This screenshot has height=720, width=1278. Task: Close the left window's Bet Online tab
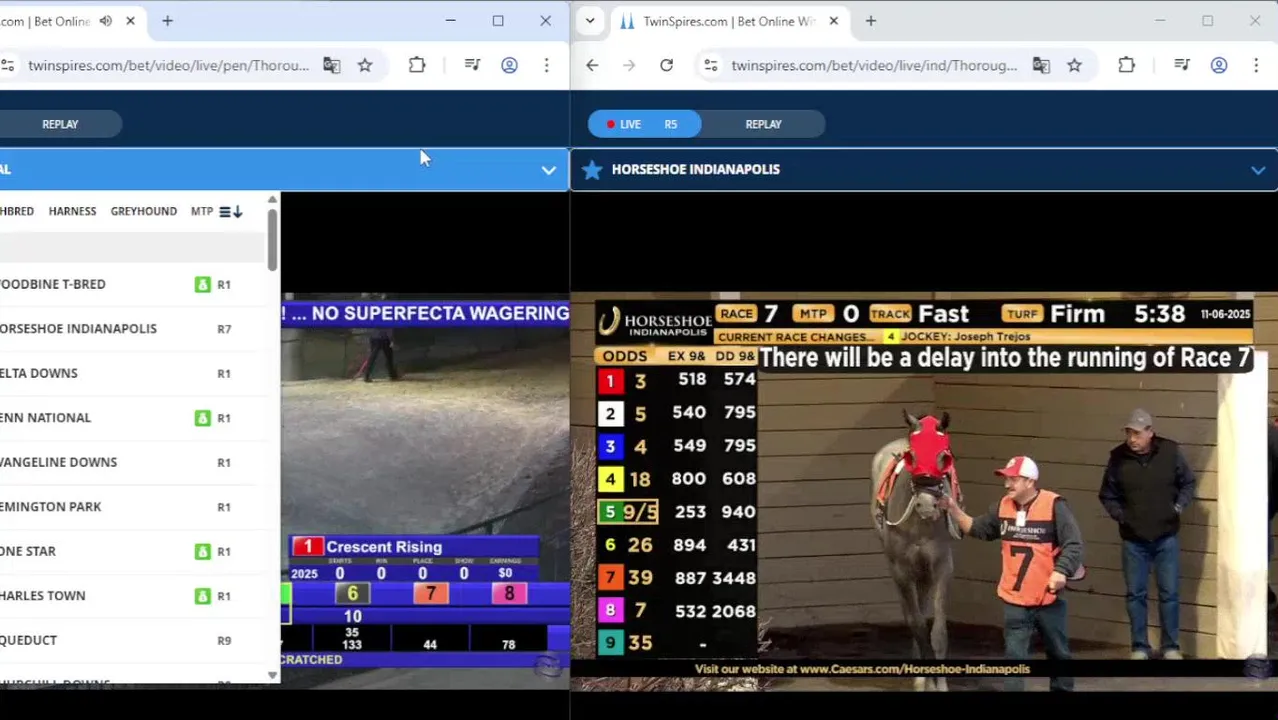click(x=130, y=21)
